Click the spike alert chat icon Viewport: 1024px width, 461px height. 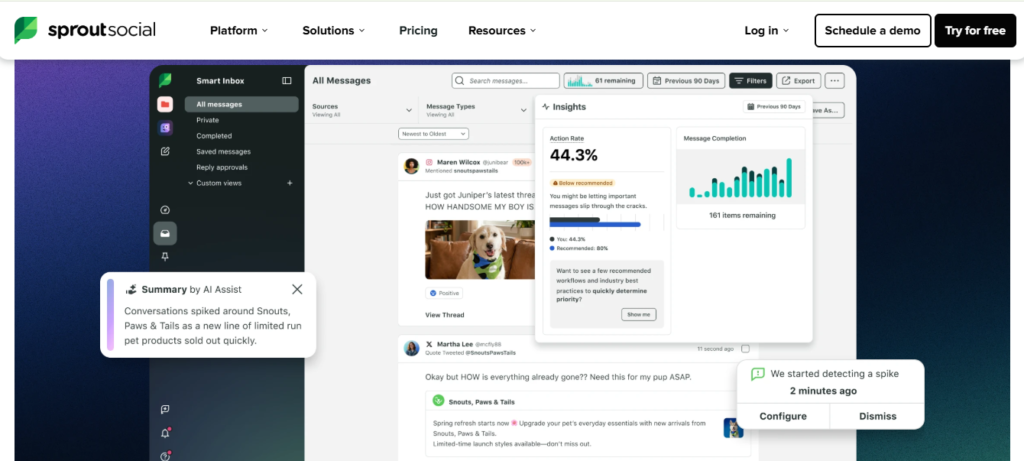click(x=758, y=374)
